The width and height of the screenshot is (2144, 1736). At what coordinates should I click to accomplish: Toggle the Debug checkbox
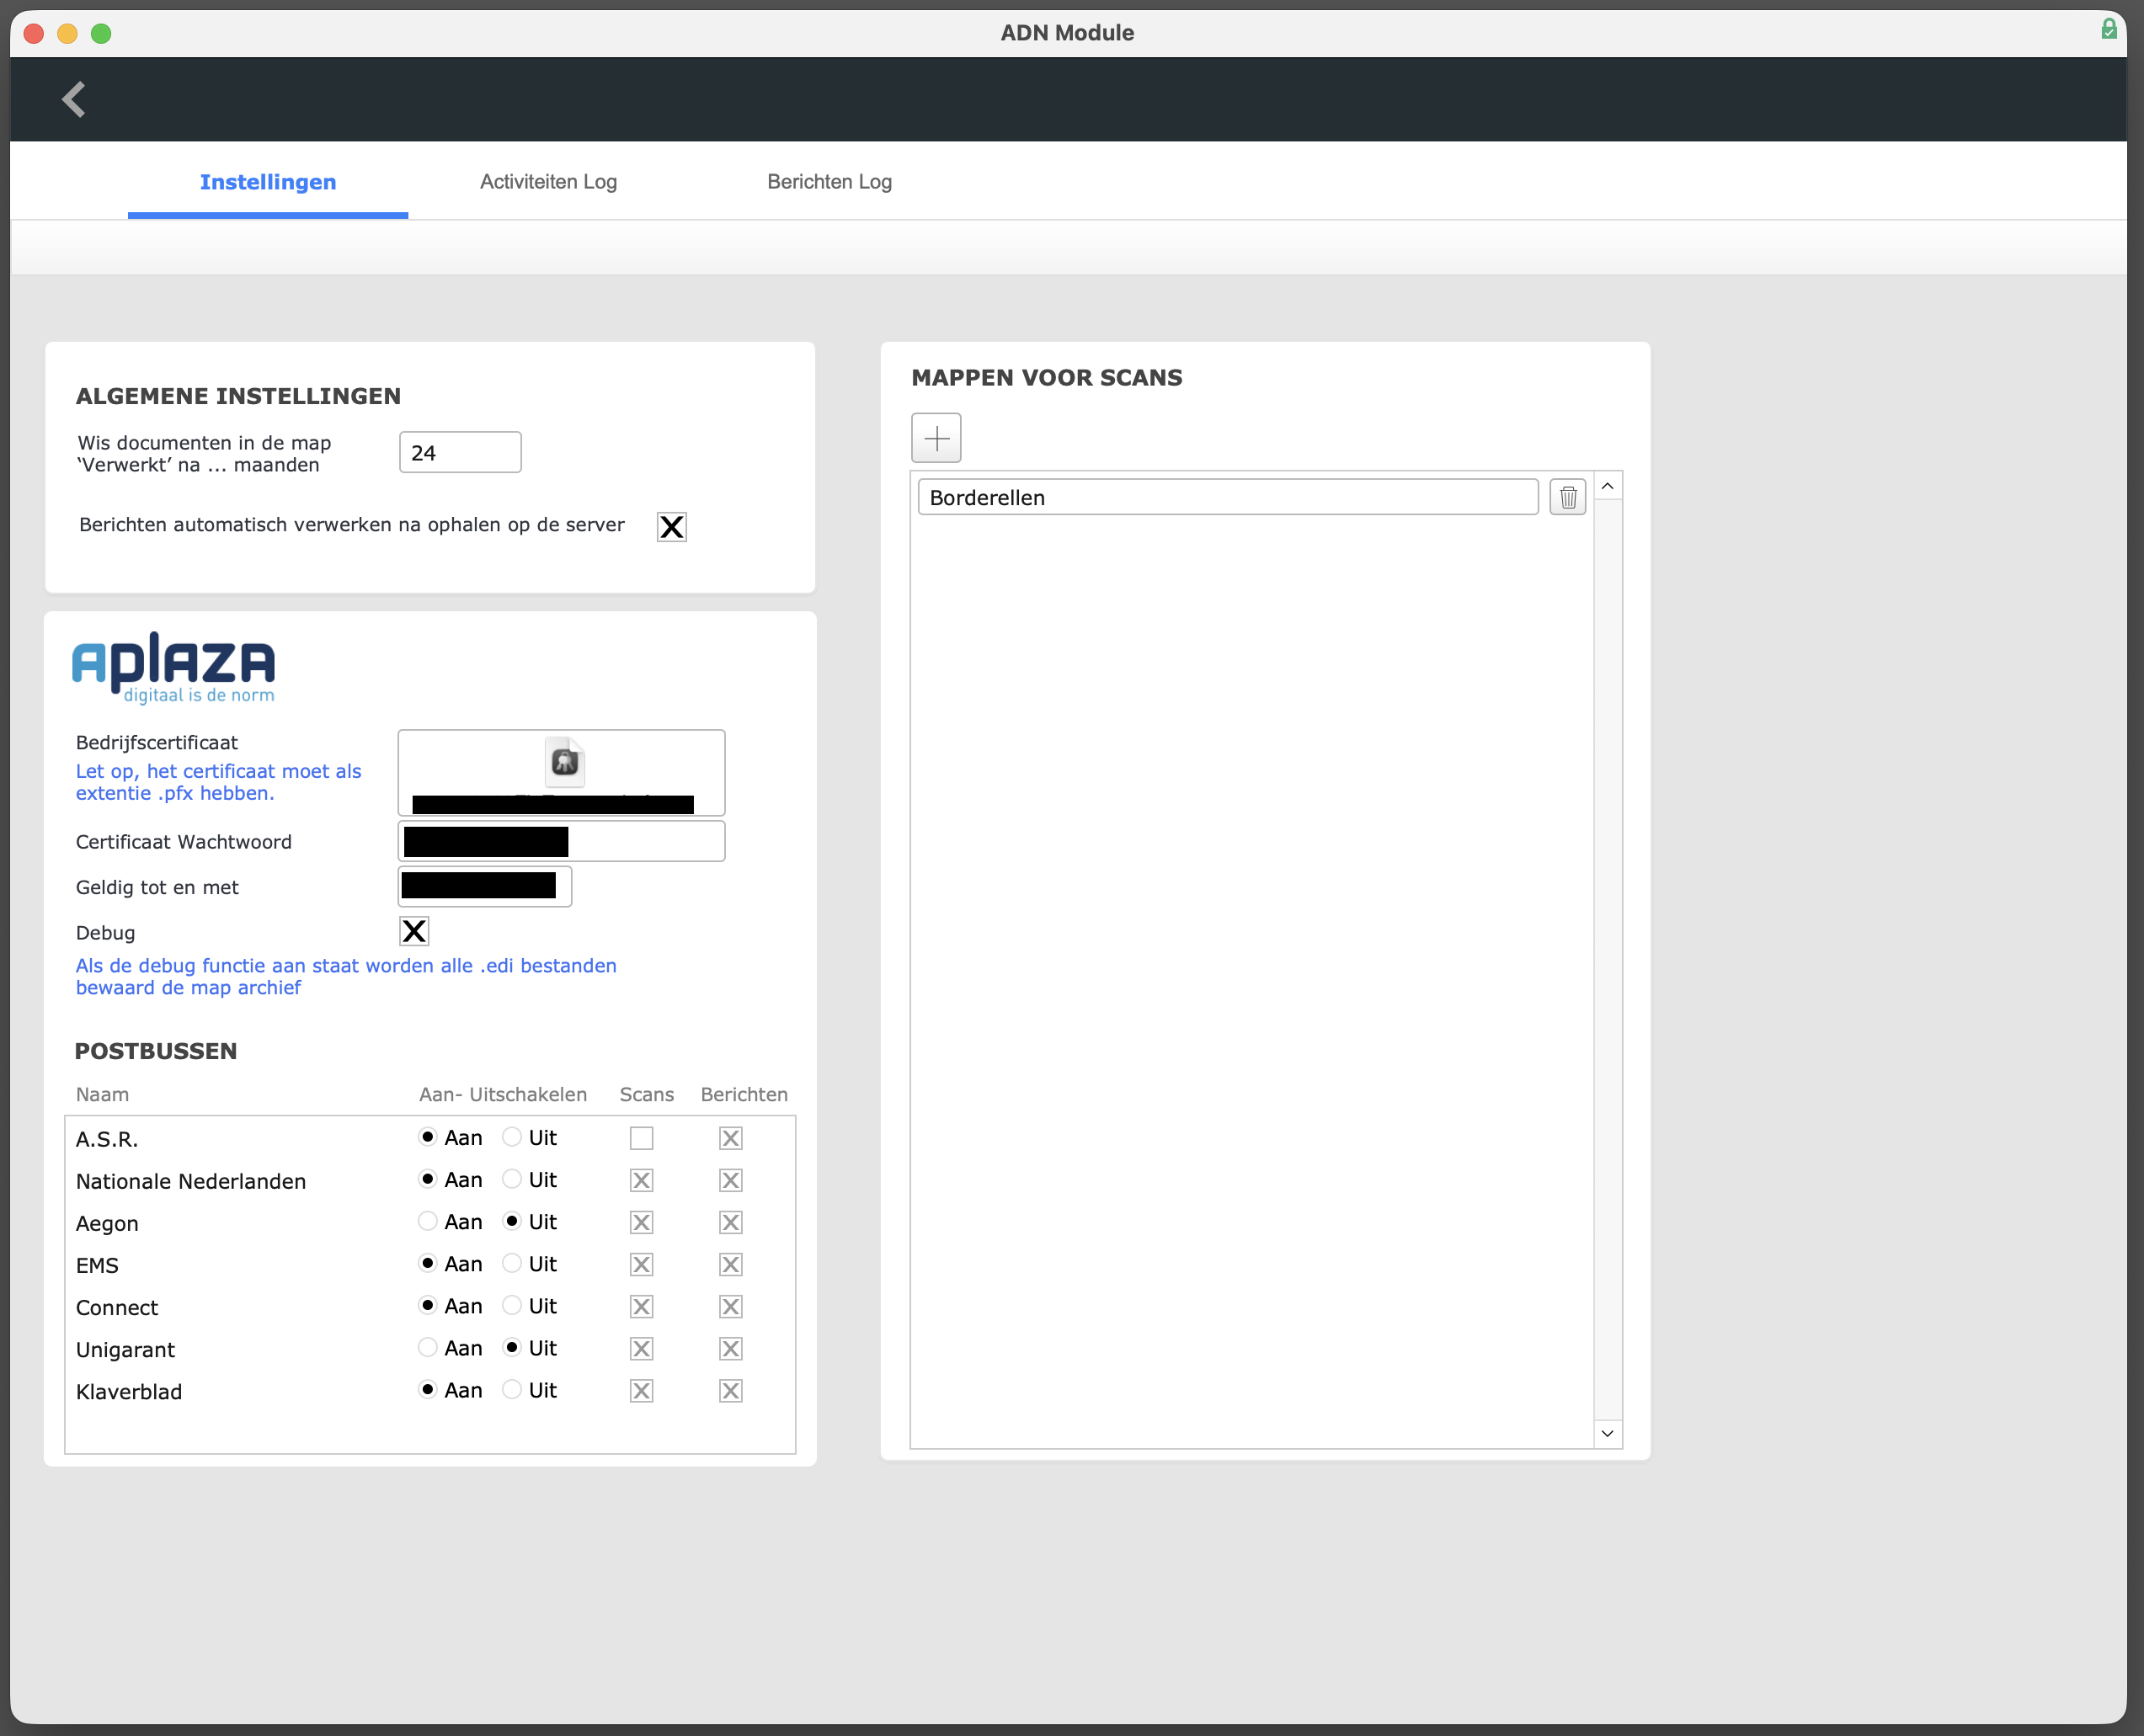tap(414, 931)
